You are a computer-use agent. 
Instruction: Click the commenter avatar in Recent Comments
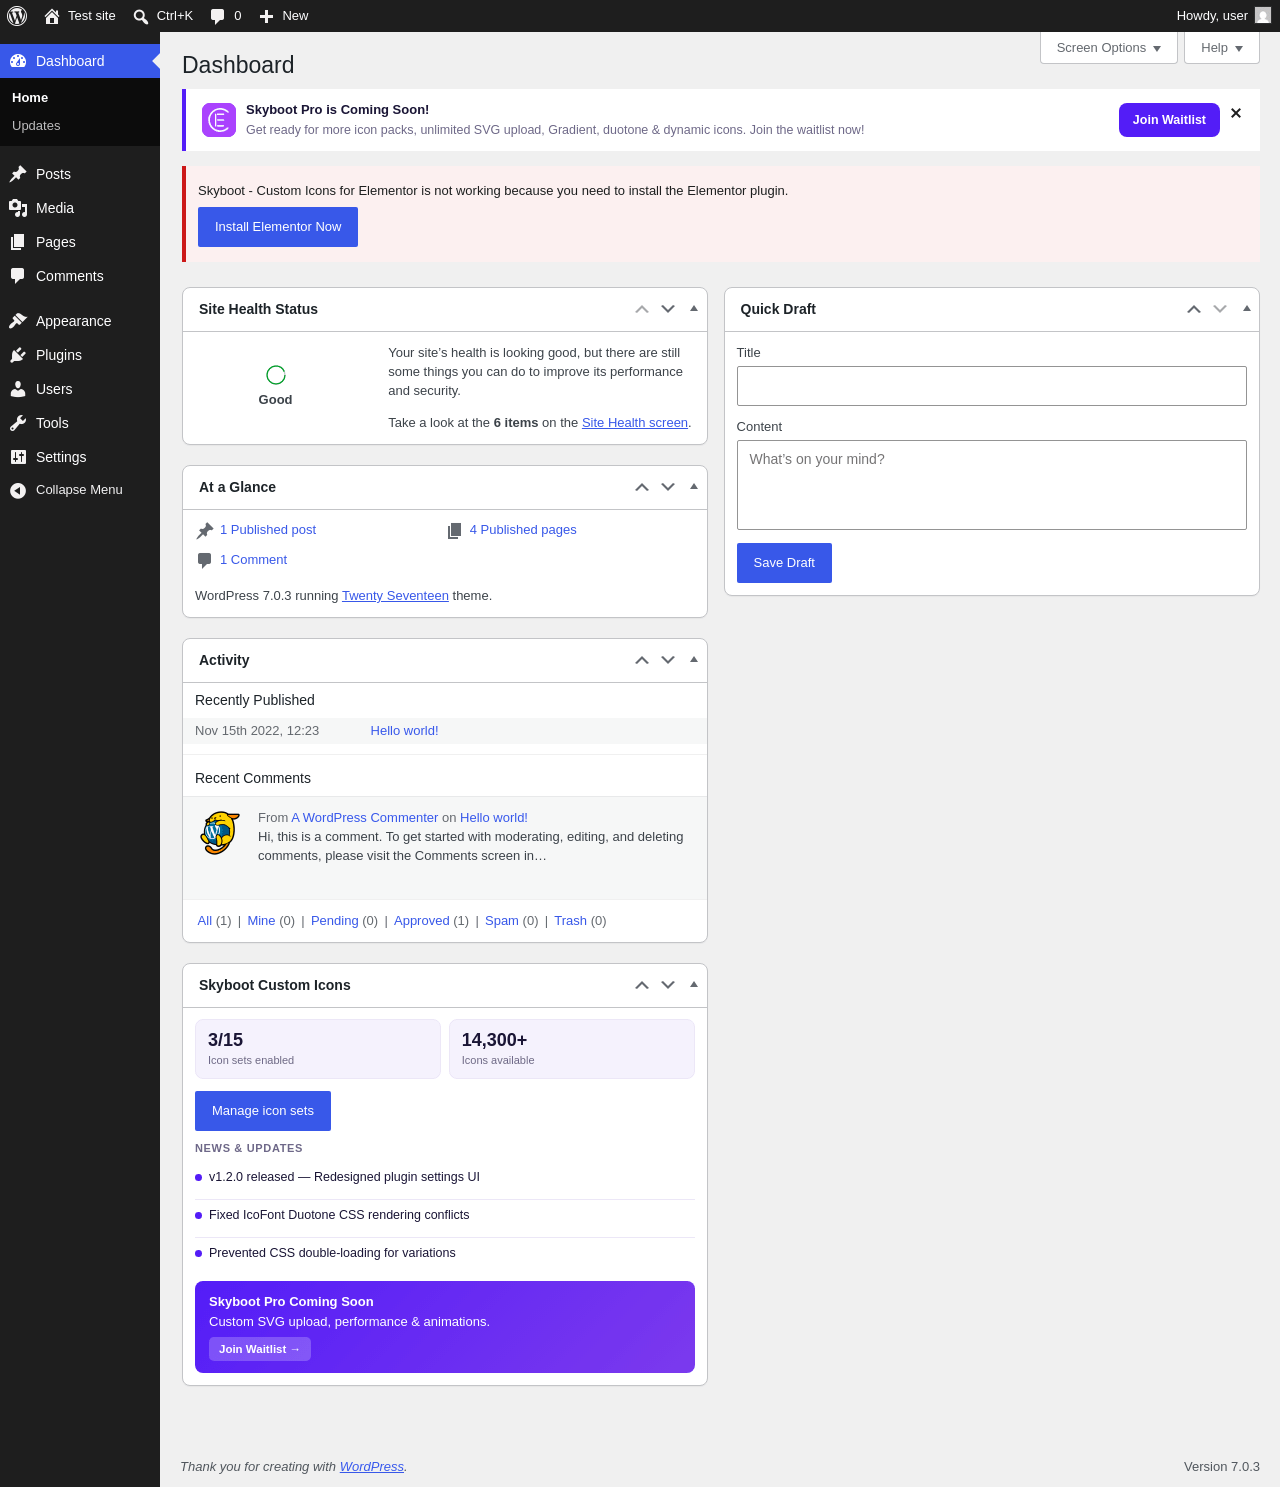(220, 833)
